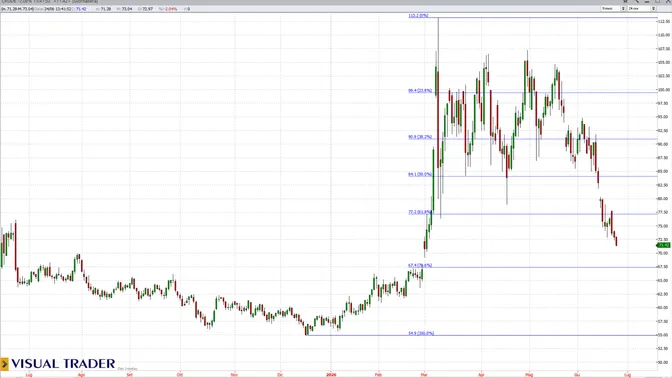Click the green current price tag 71.42
The width and height of the screenshot is (672, 378).
[x=663, y=245]
